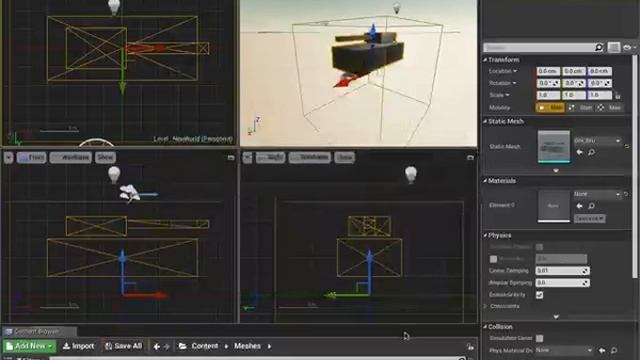Open Phys Material Override None dropdown
Image resolution: width=640 pixels, height=360 pixels.
click(564, 350)
